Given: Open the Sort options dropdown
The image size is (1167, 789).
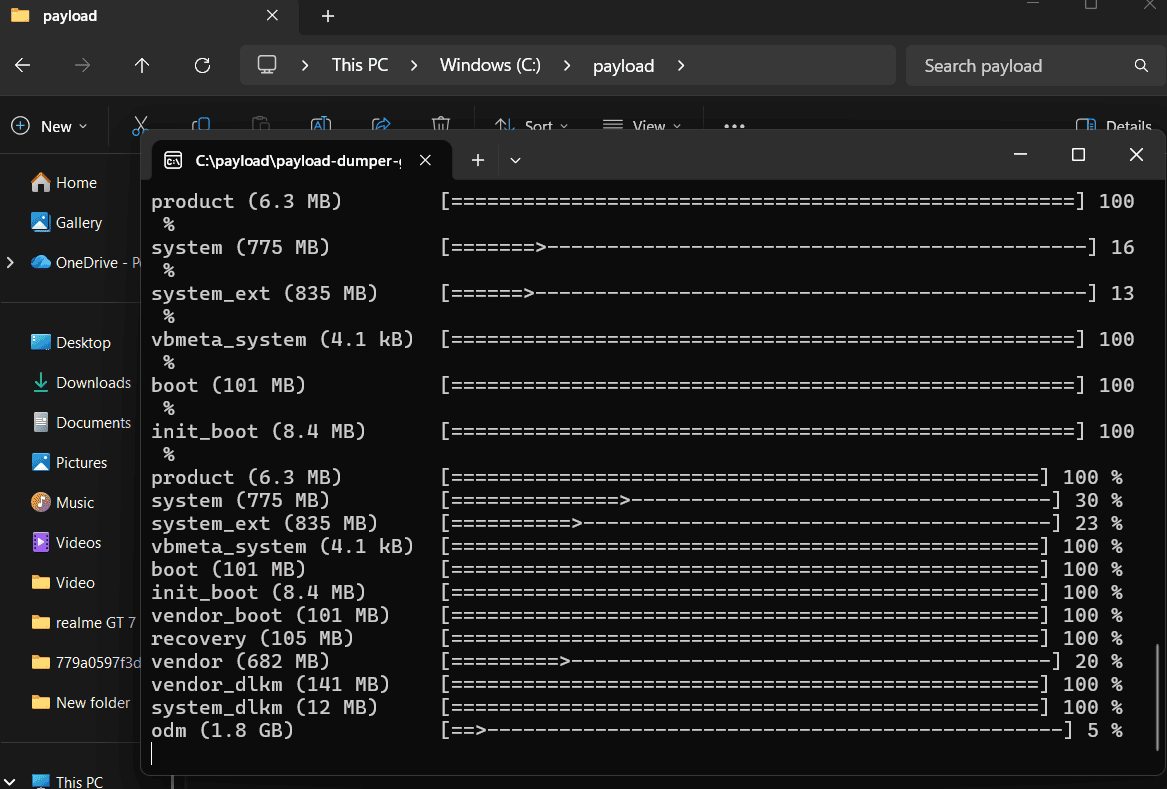Looking at the screenshot, I should [531, 126].
